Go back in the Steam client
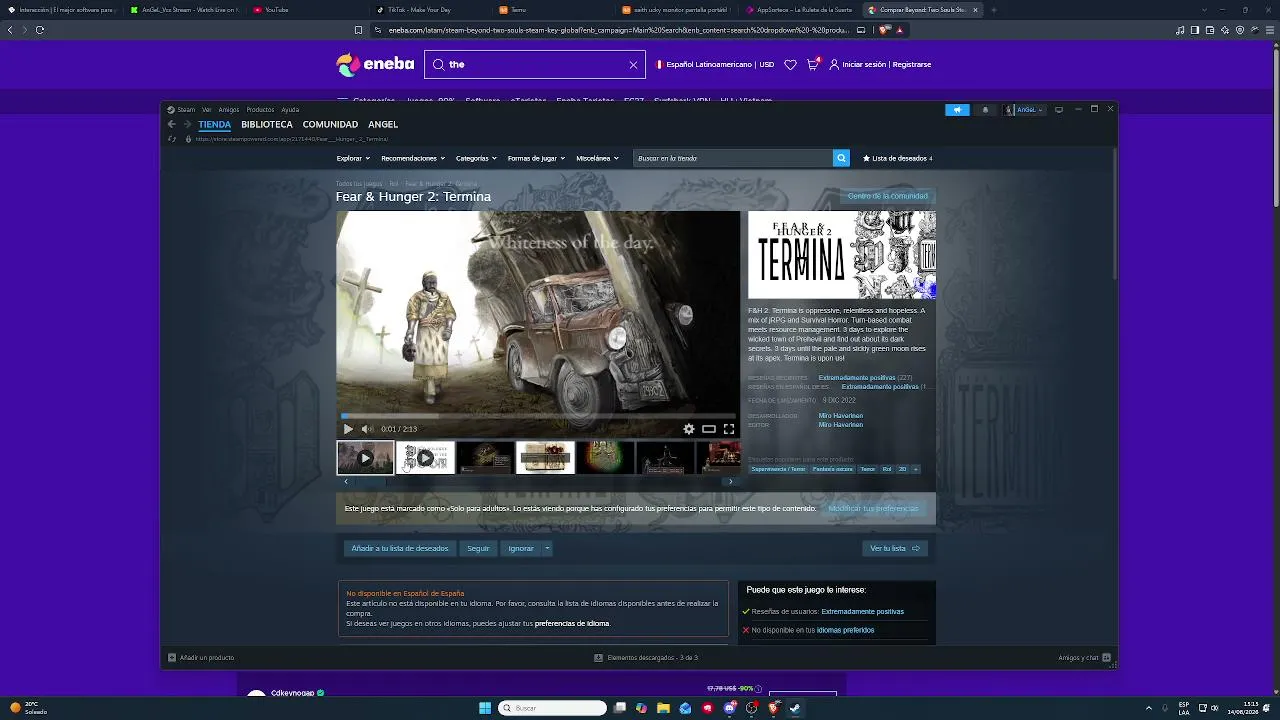This screenshot has width=1280, height=720. [172, 125]
